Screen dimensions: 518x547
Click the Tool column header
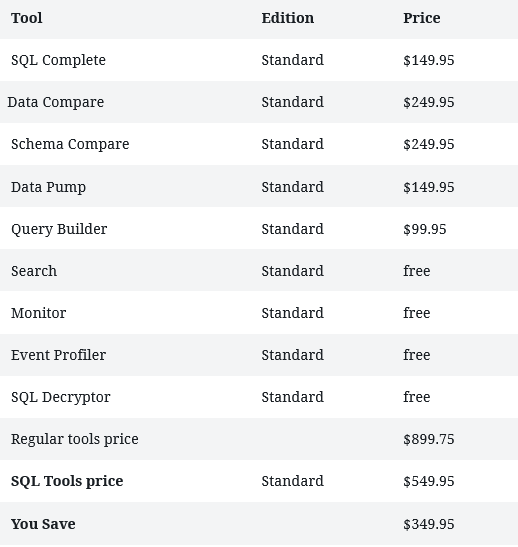[27, 18]
